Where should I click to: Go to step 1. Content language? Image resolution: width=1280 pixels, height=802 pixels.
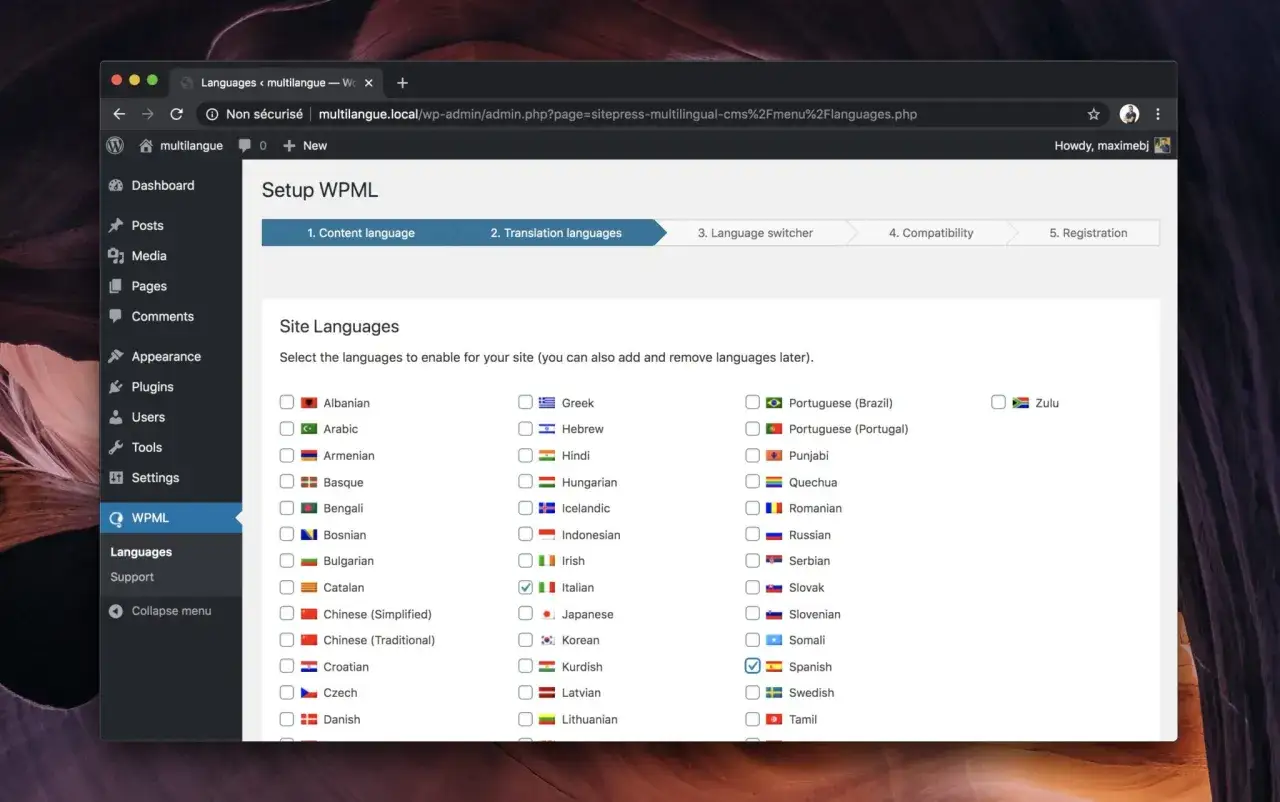pos(360,233)
